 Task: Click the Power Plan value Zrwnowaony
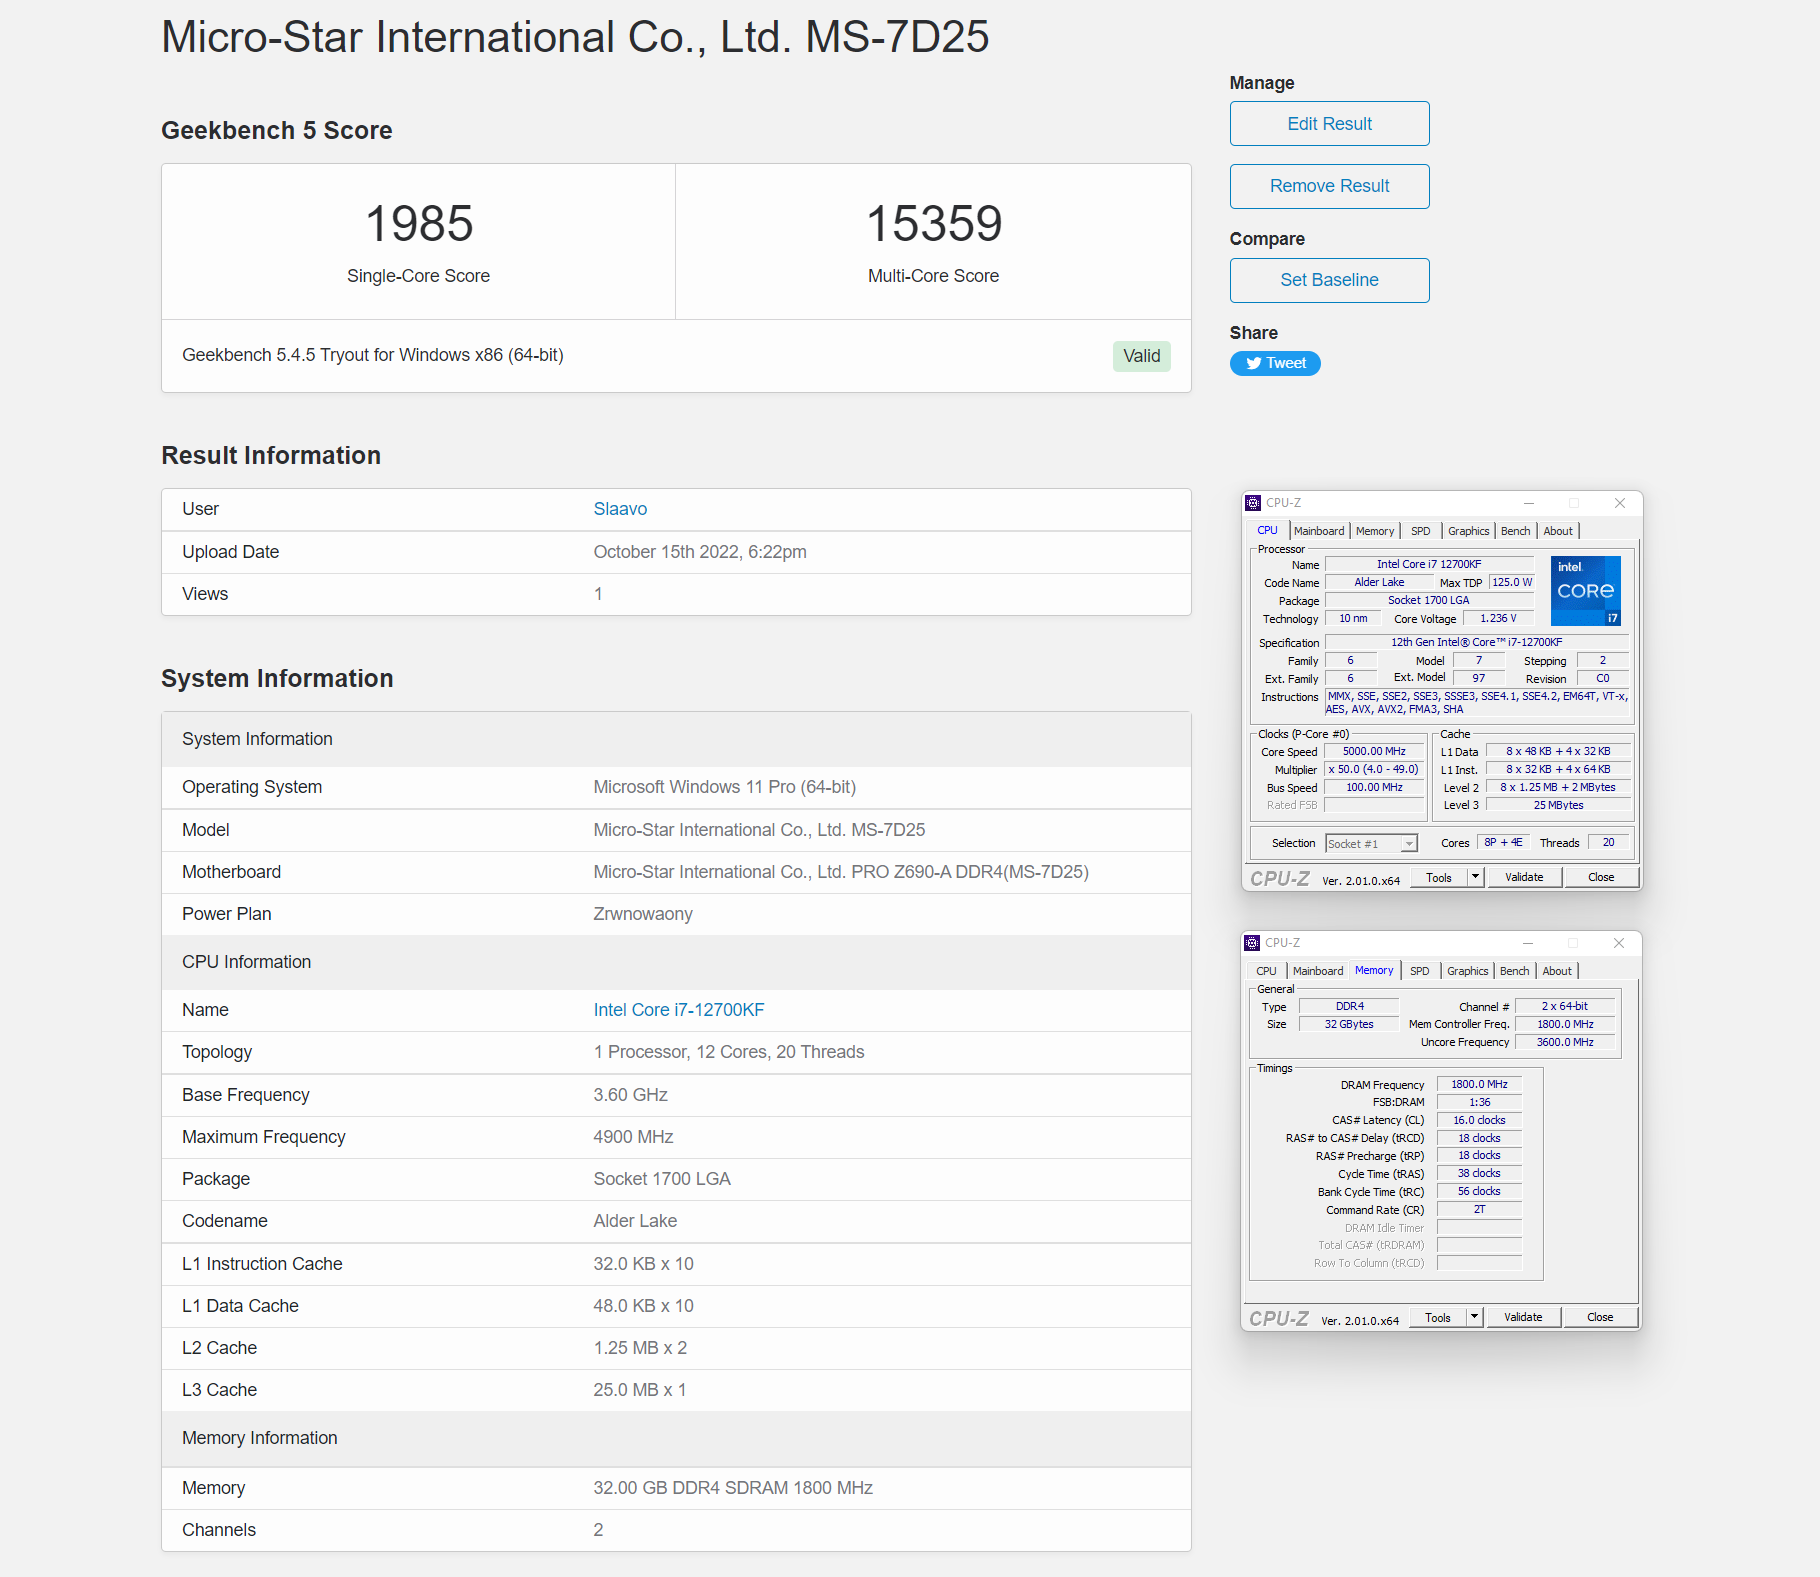pos(643,914)
